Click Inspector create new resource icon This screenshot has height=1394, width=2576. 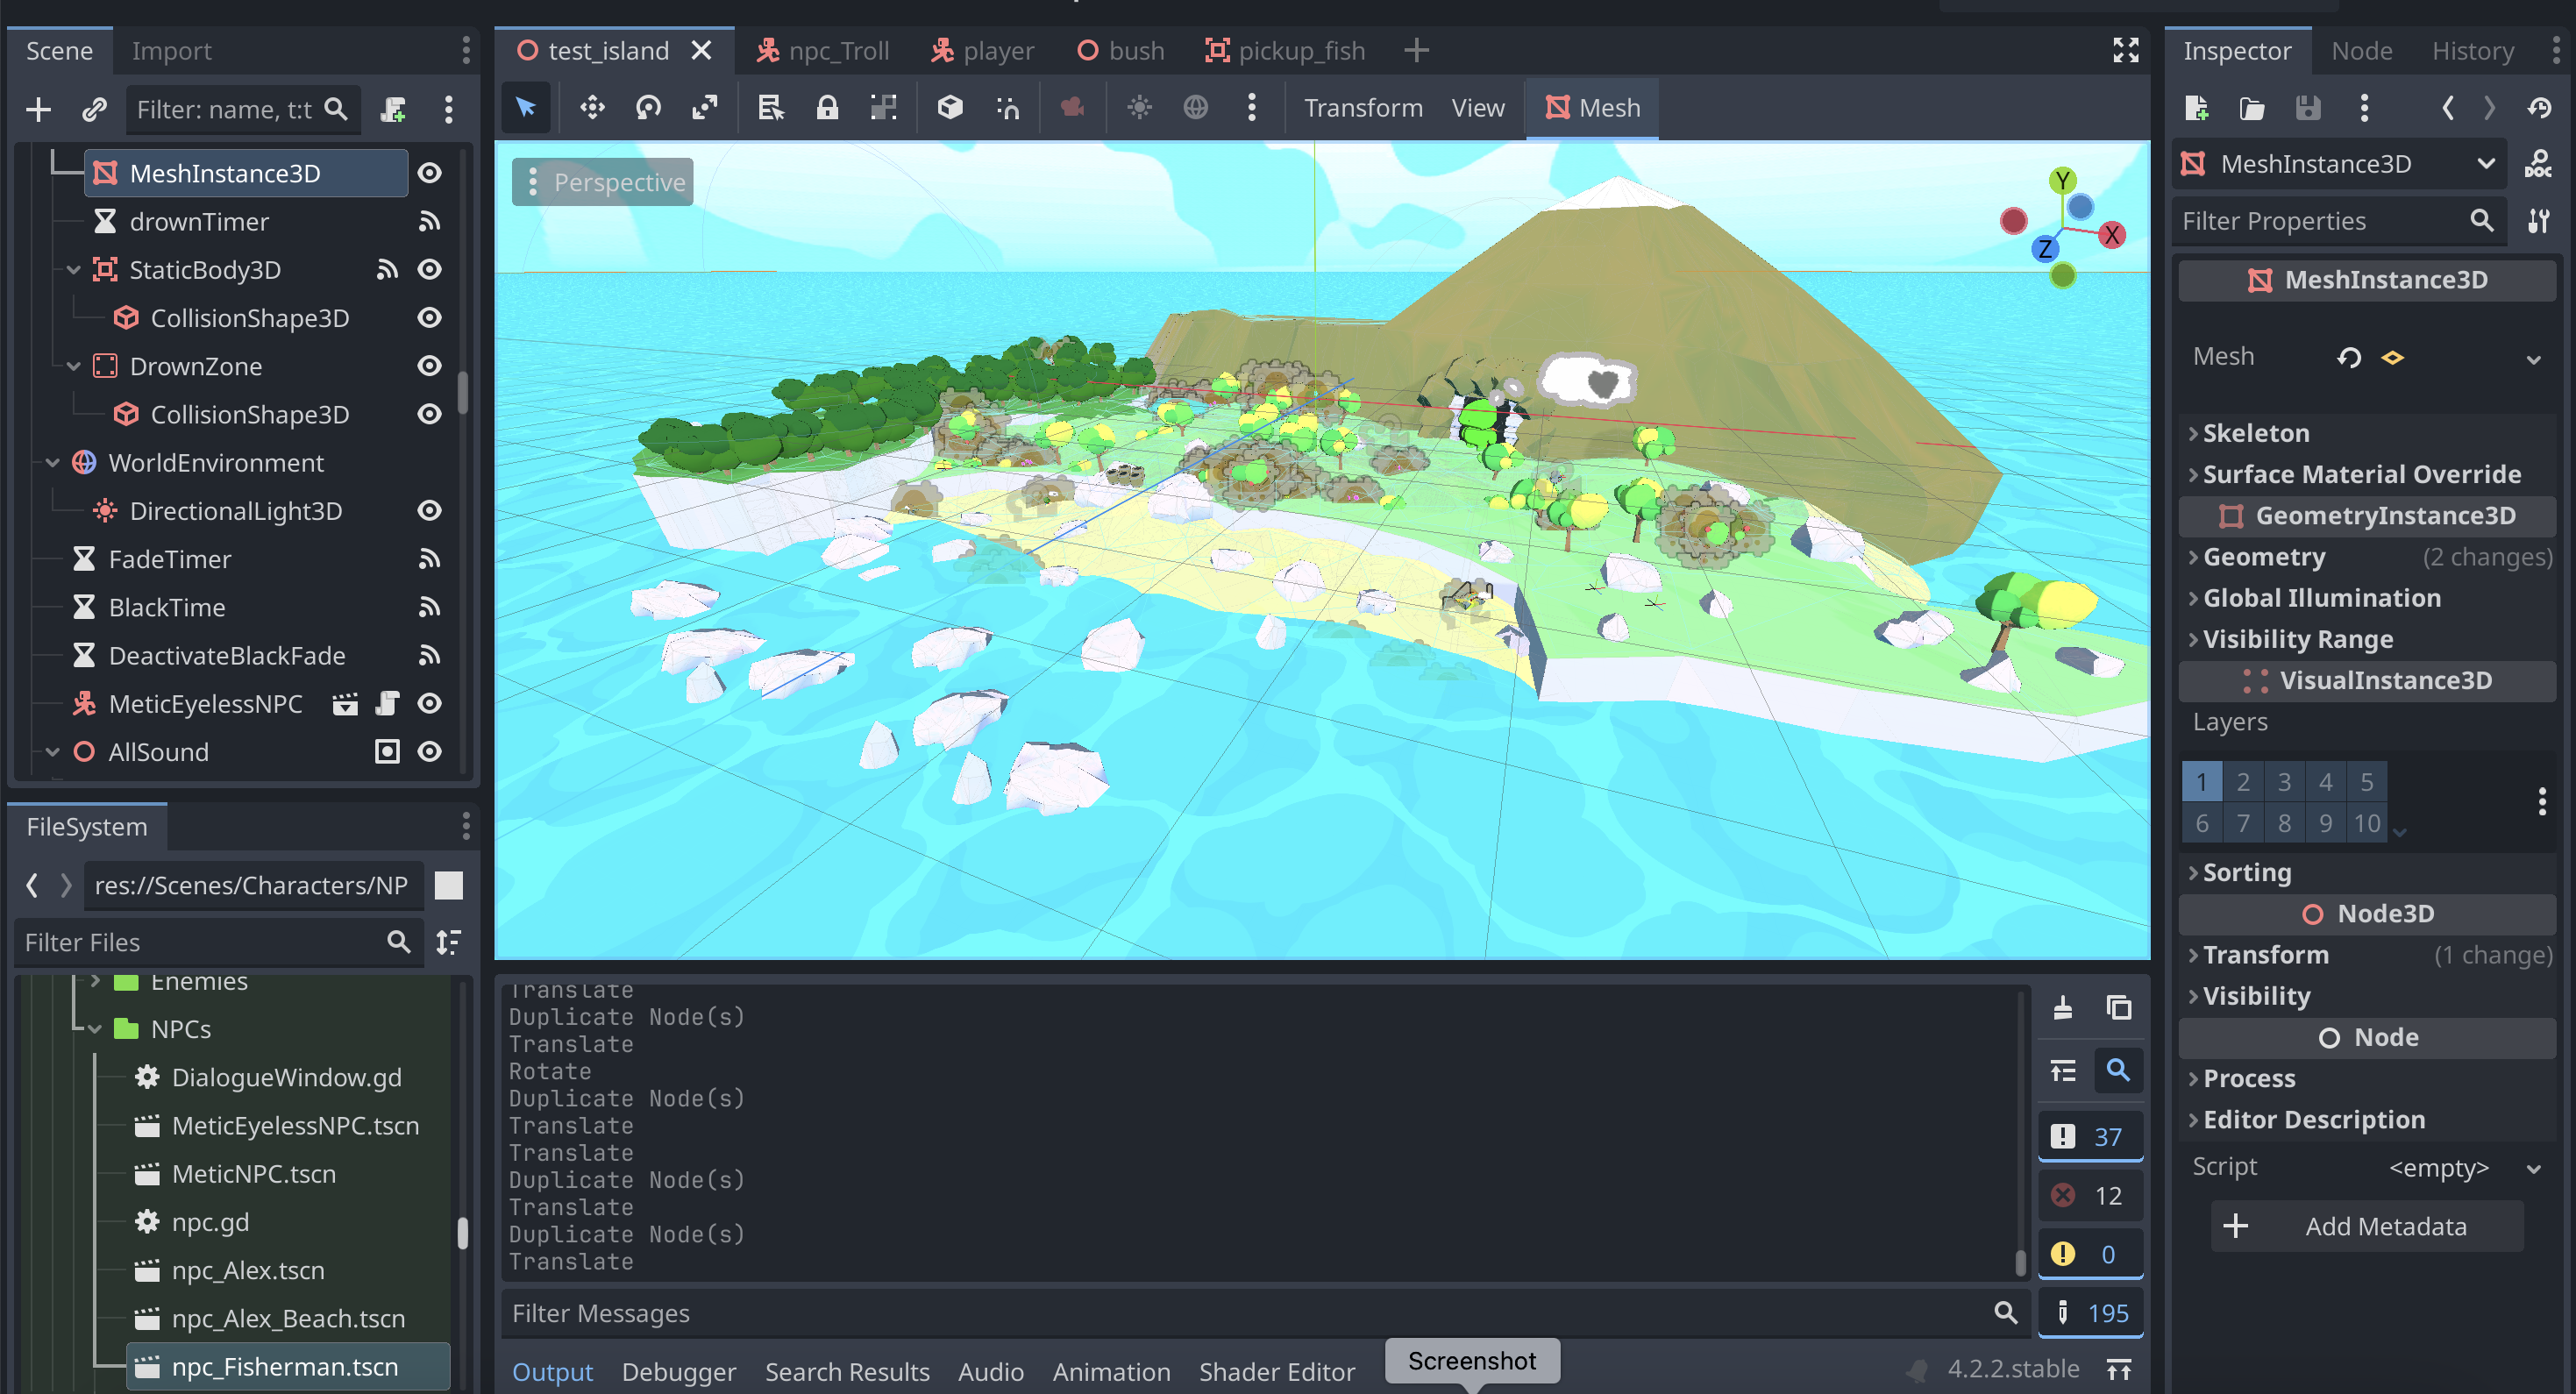(2196, 108)
